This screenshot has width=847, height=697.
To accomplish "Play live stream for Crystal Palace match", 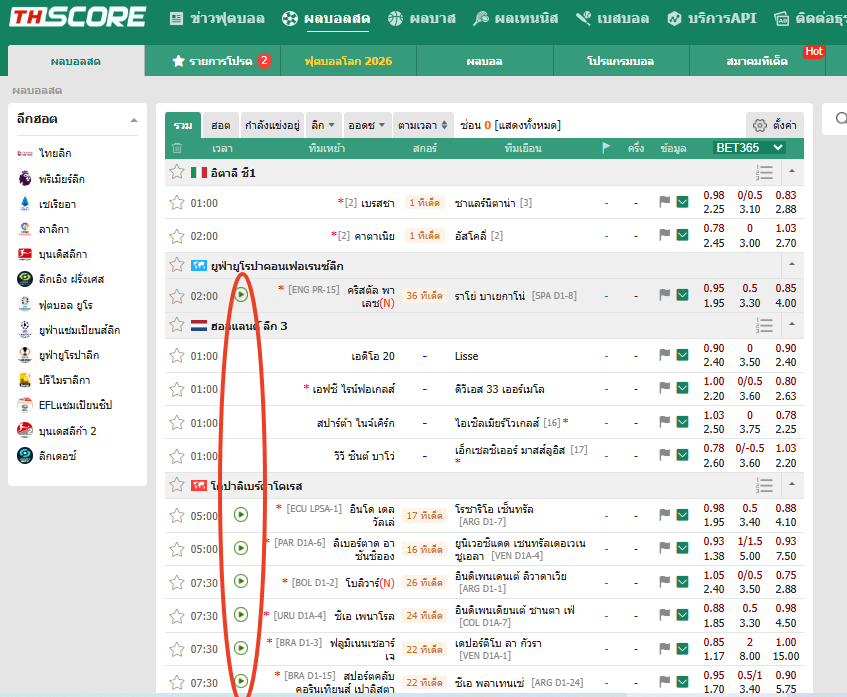I will pos(241,295).
